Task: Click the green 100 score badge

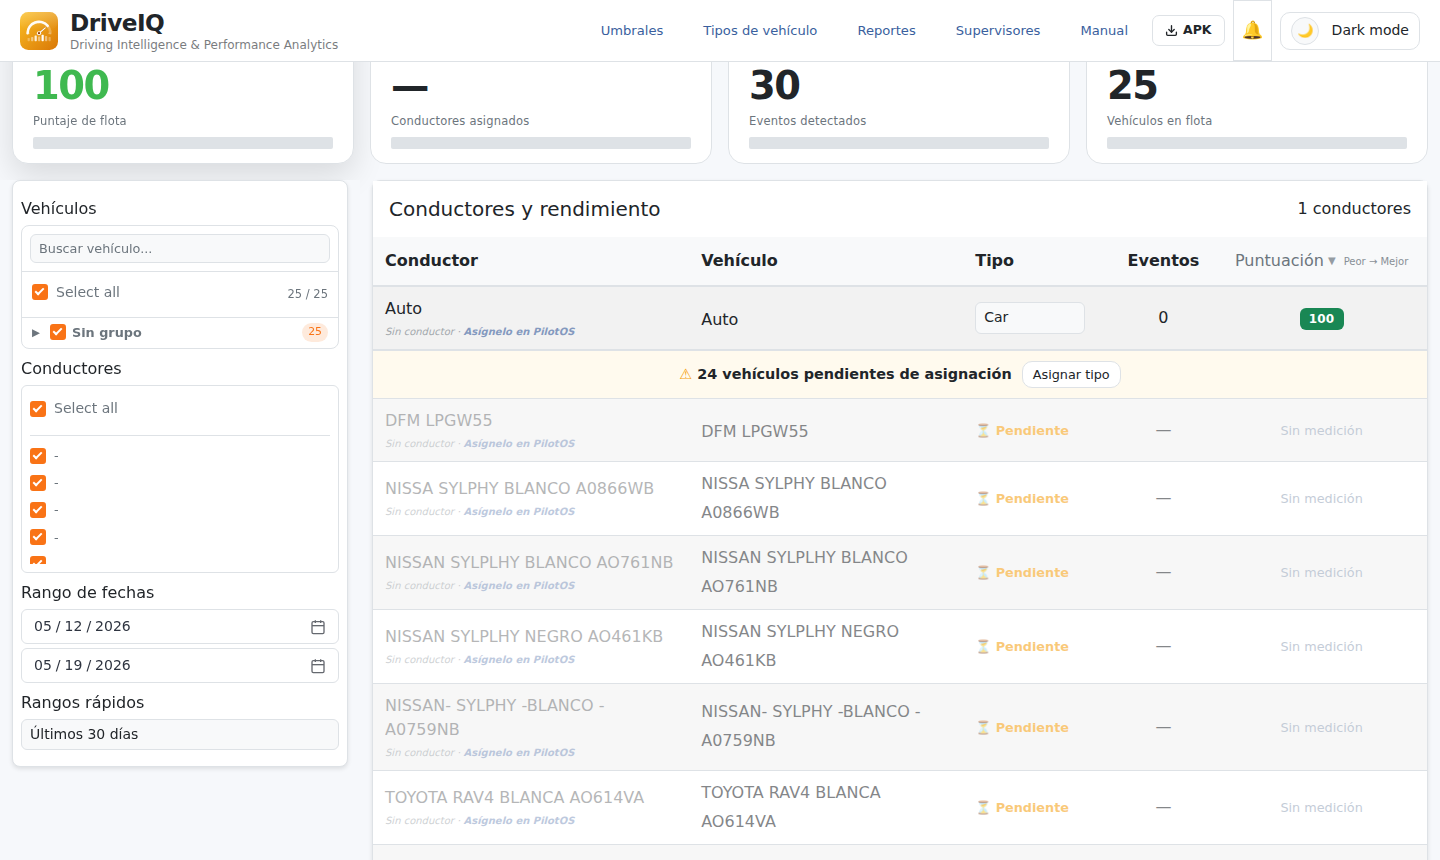Action: tap(1322, 319)
